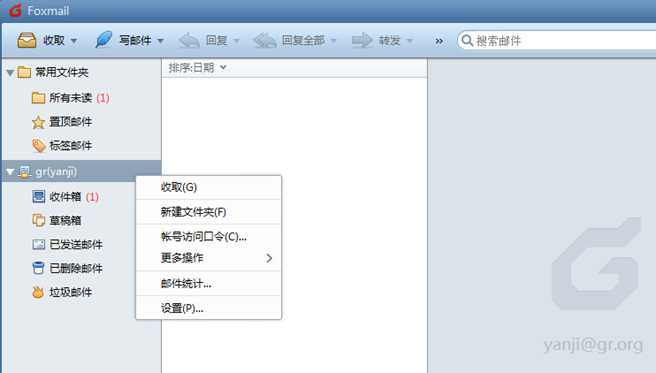Click the 收取 receive mail envelope icon
The height and width of the screenshot is (373, 656).
[x=27, y=41]
